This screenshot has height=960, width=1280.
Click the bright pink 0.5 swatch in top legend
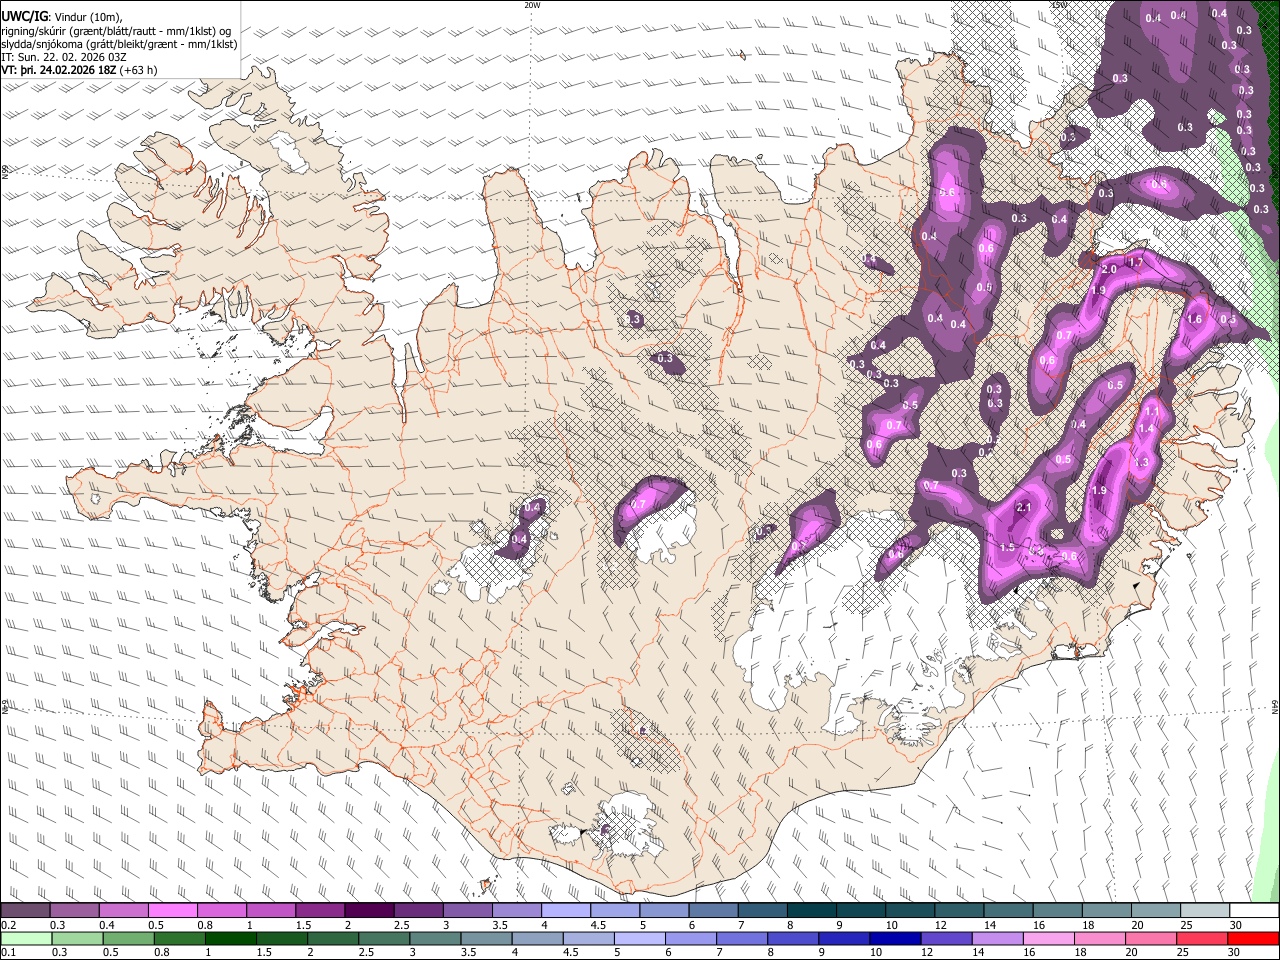coord(172,911)
